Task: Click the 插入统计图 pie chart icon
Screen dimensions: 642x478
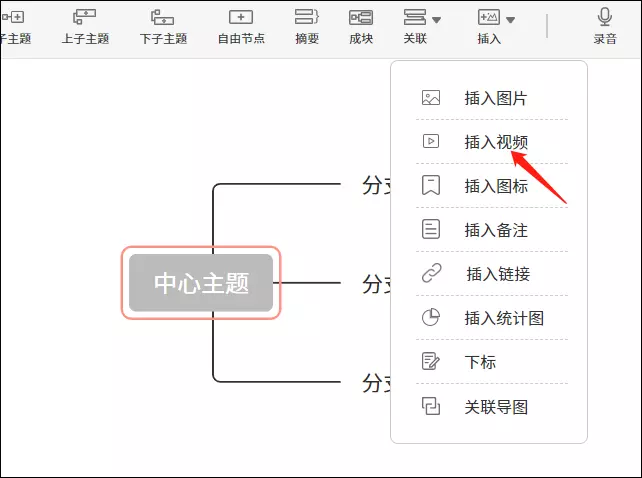Action: pos(431,318)
